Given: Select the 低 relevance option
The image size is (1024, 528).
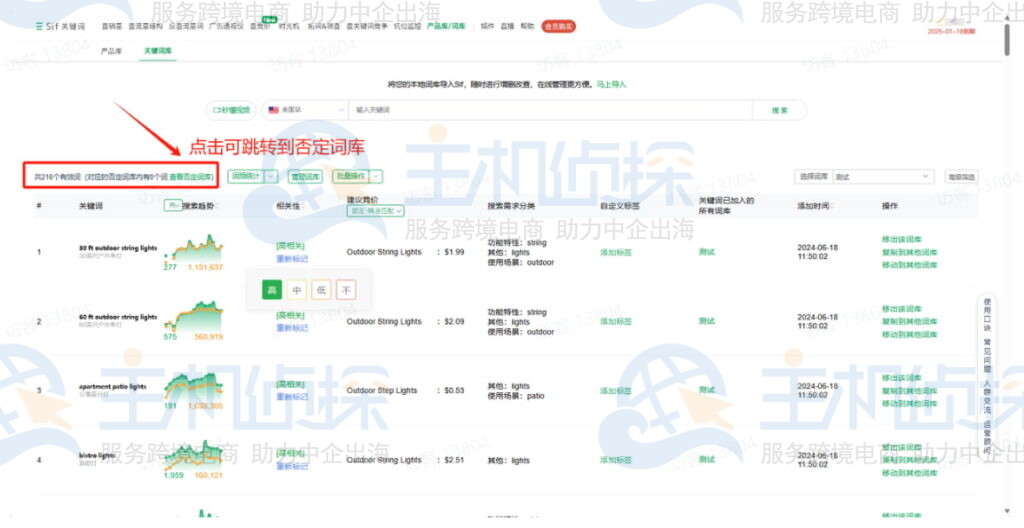Looking at the screenshot, I should (321, 290).
